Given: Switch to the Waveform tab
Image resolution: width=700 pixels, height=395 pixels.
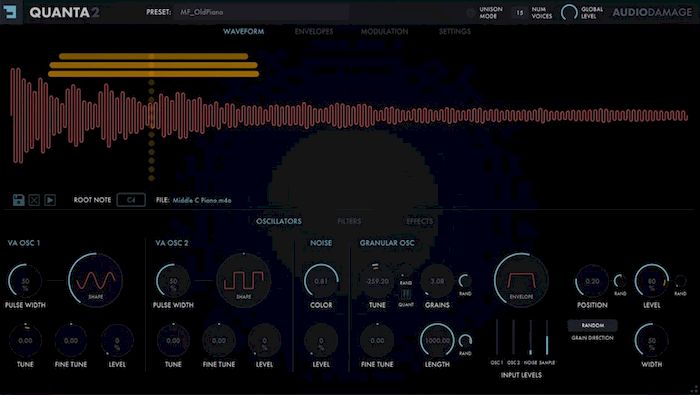Looking at the screenshot, I should click(x=243, y=31).
